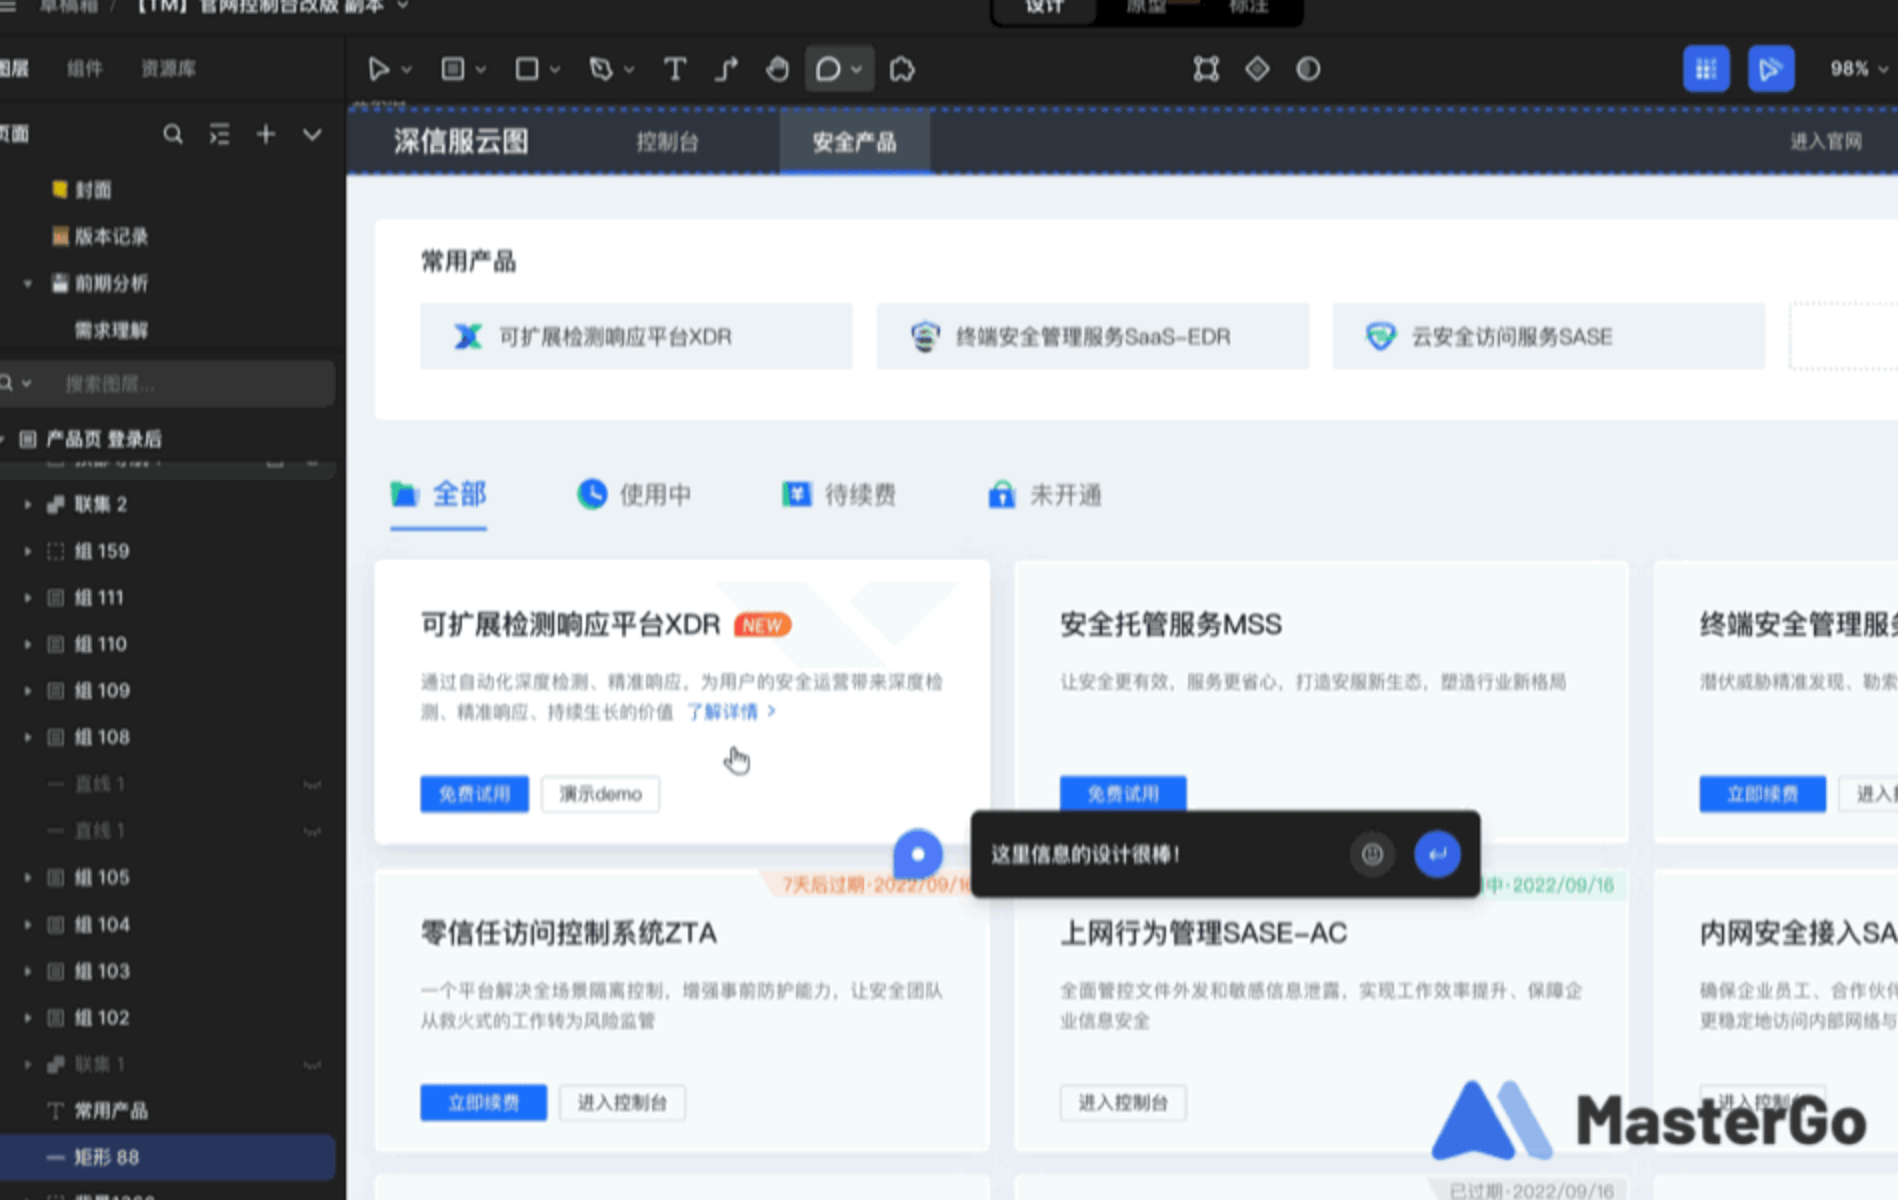Toggle the contrast mask tool icon
Image resolution: width=1898 pixels, height=1200 pixels.
(1308, 69)
